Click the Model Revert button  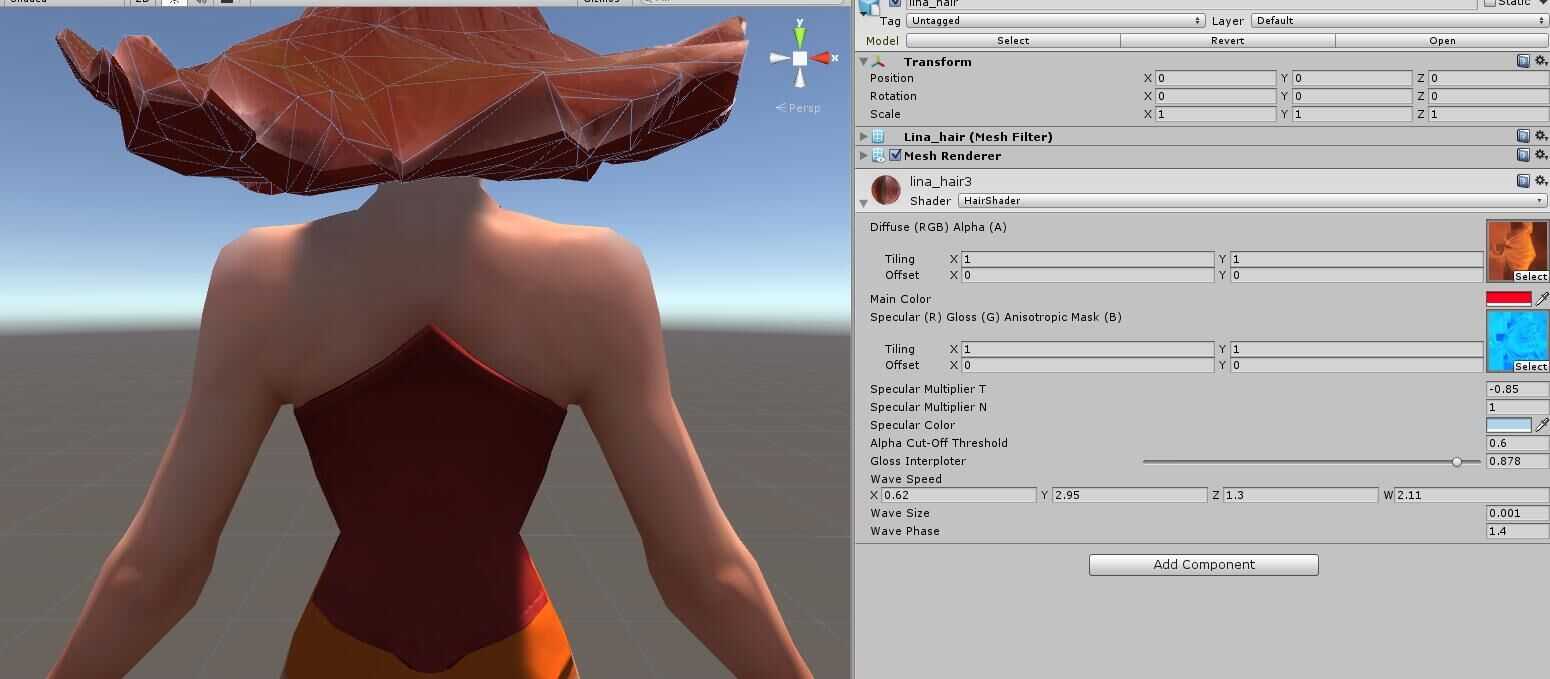tap(1227, 40)
